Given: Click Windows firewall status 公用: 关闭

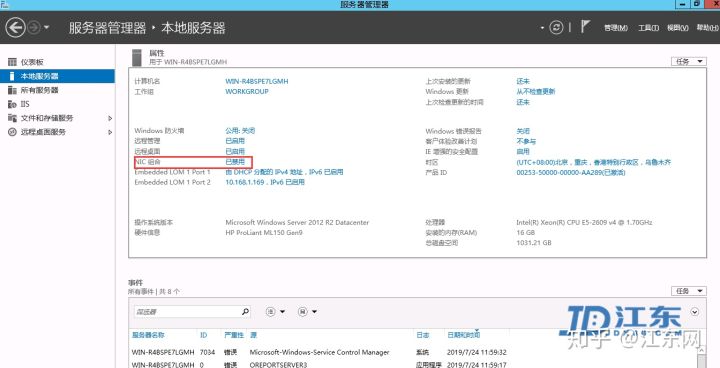Looking at the screenshot, I should (x=240, y=131).
